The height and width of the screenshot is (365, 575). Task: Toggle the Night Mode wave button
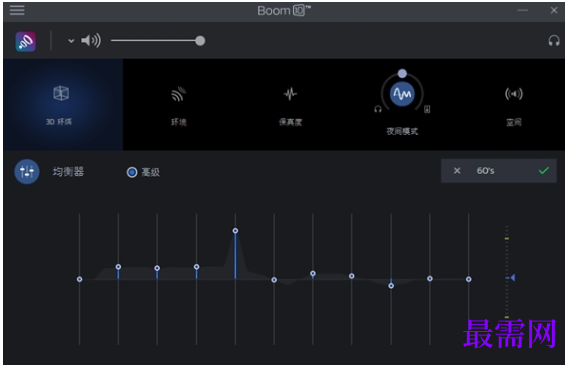402,94
